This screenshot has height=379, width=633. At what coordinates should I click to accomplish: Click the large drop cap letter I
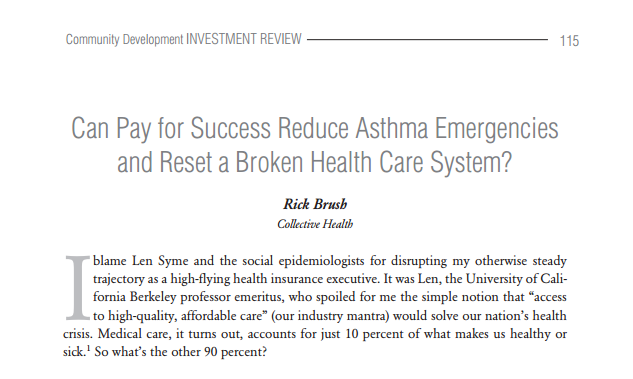77,287
